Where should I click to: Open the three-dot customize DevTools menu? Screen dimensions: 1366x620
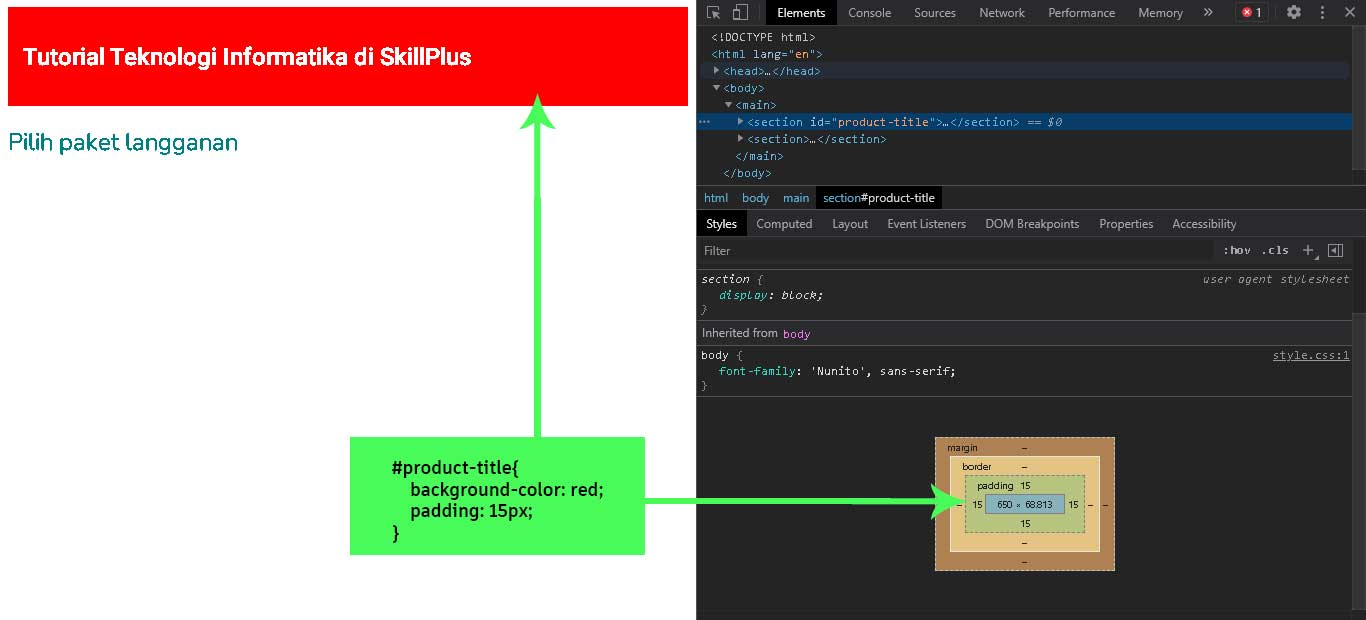click(1322, 12)
